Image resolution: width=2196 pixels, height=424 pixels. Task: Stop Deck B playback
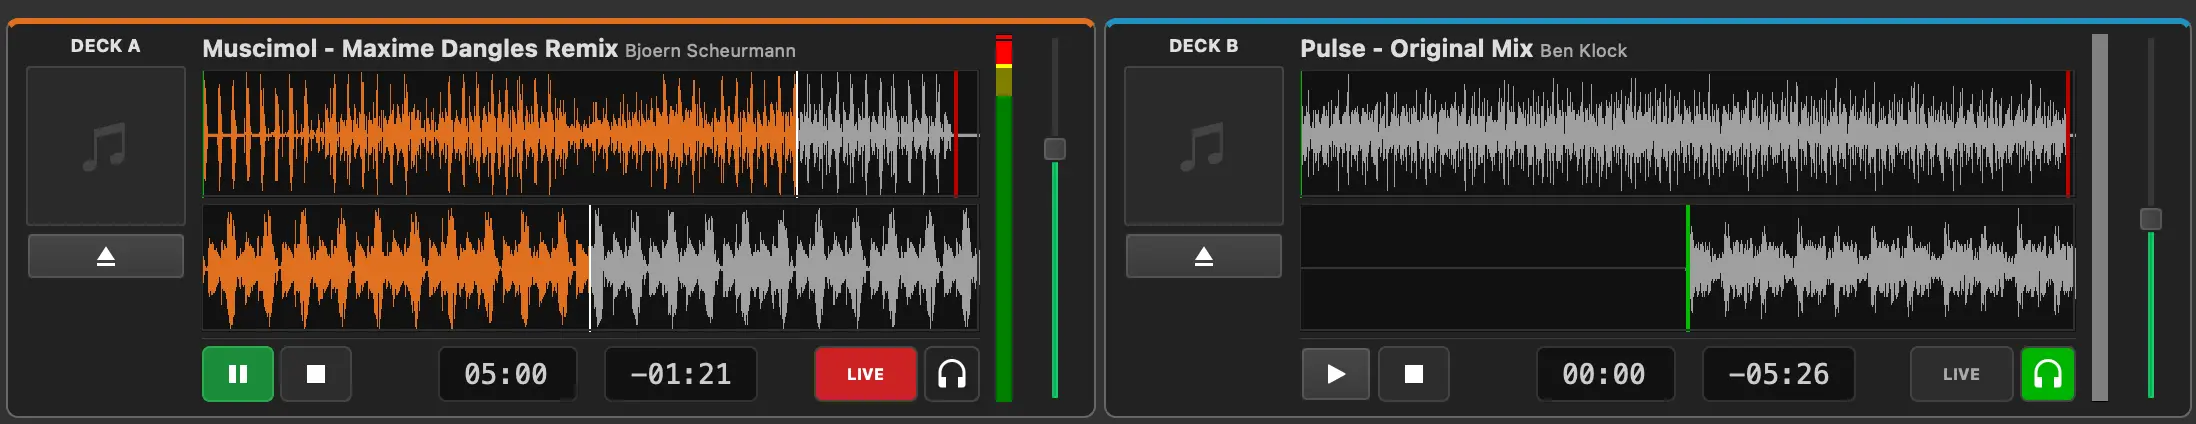click(1414, 374)
